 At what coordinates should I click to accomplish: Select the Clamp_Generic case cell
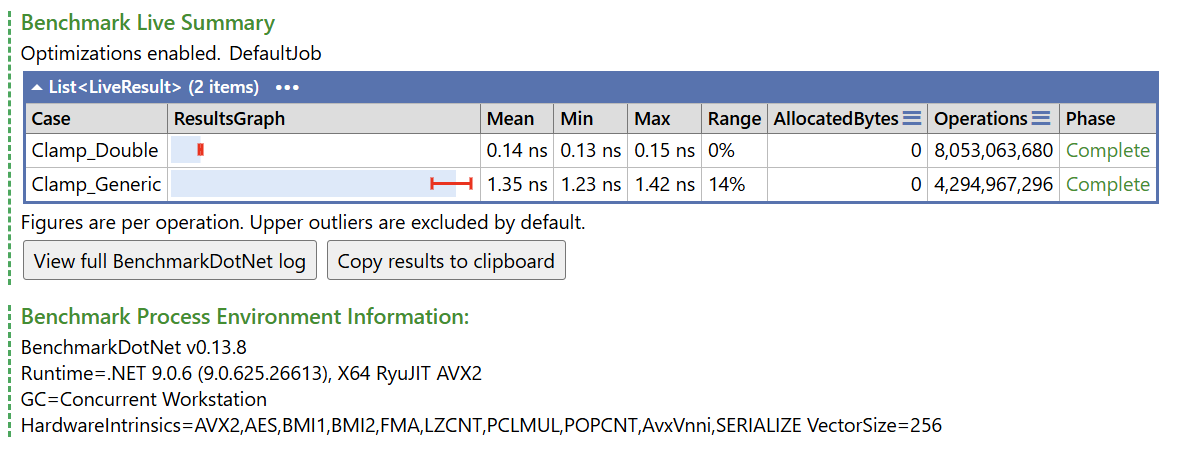point(96,184)
